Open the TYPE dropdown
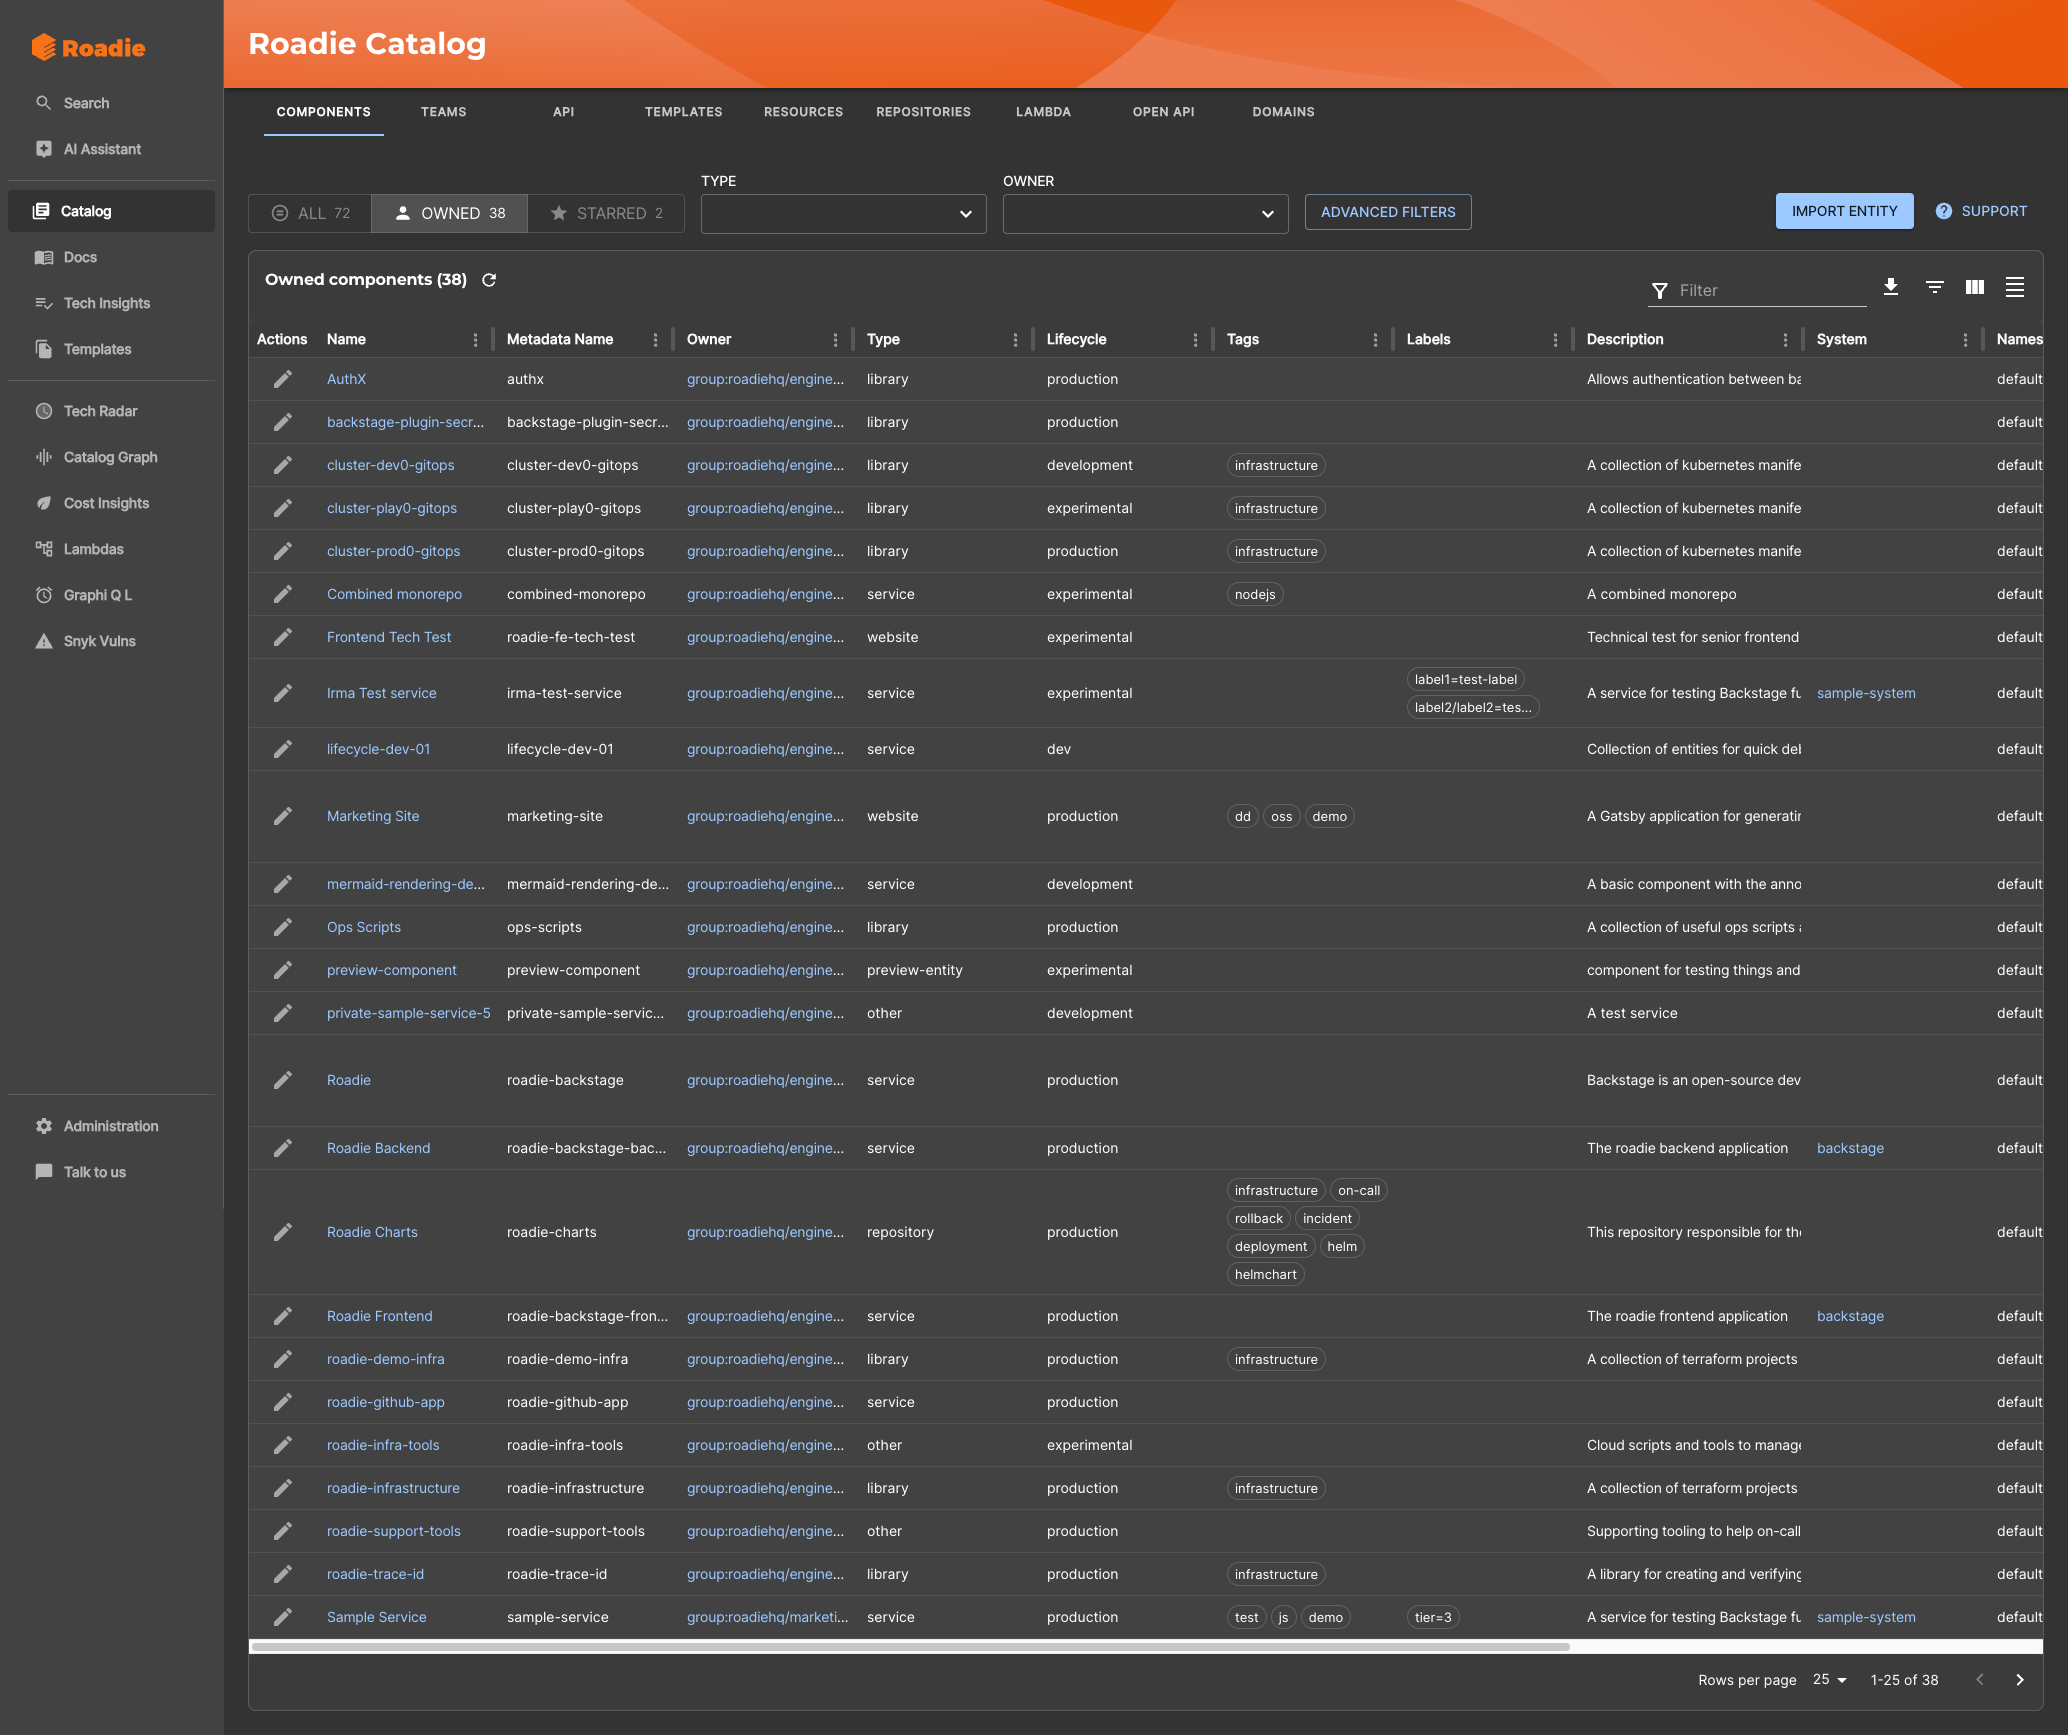 pos(843,214)
